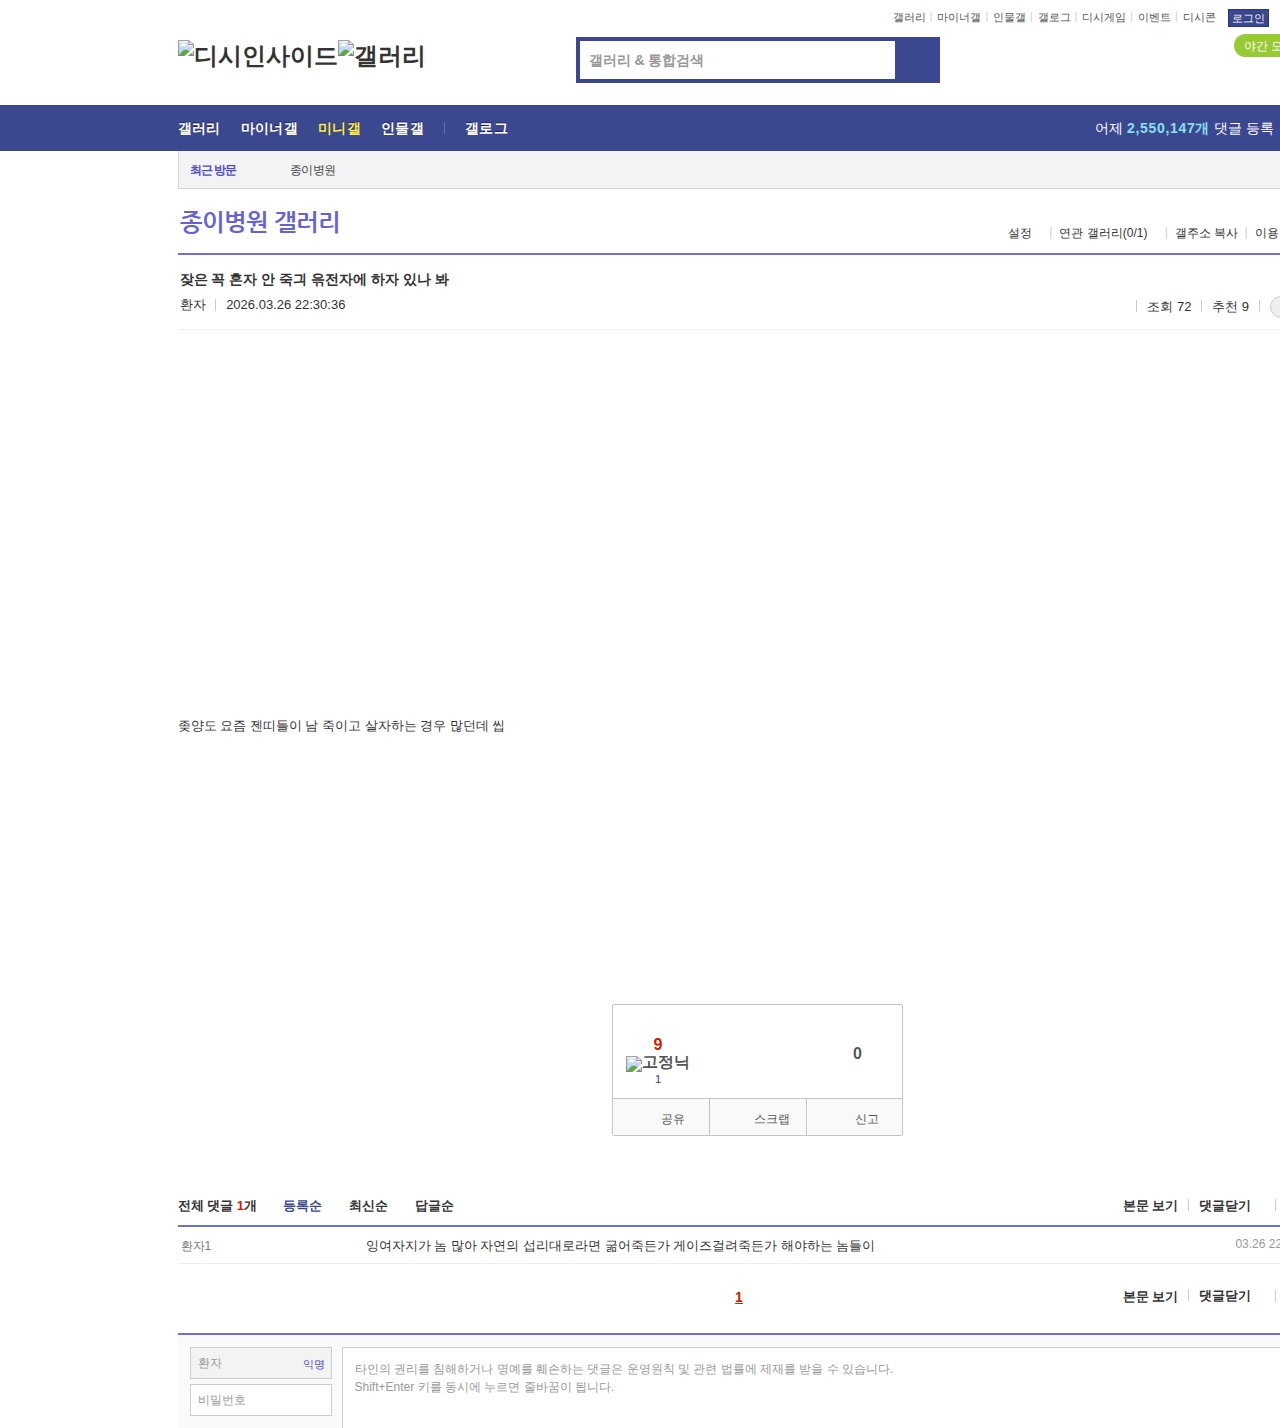
Task: Click the post author name 환자
Action: tap(193, 305)
